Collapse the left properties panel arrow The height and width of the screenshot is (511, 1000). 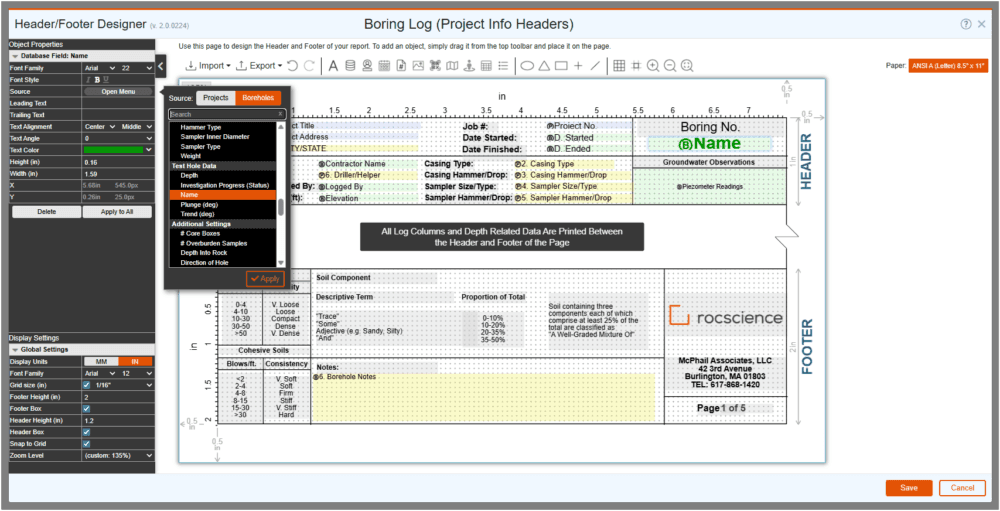coord(161,65)
